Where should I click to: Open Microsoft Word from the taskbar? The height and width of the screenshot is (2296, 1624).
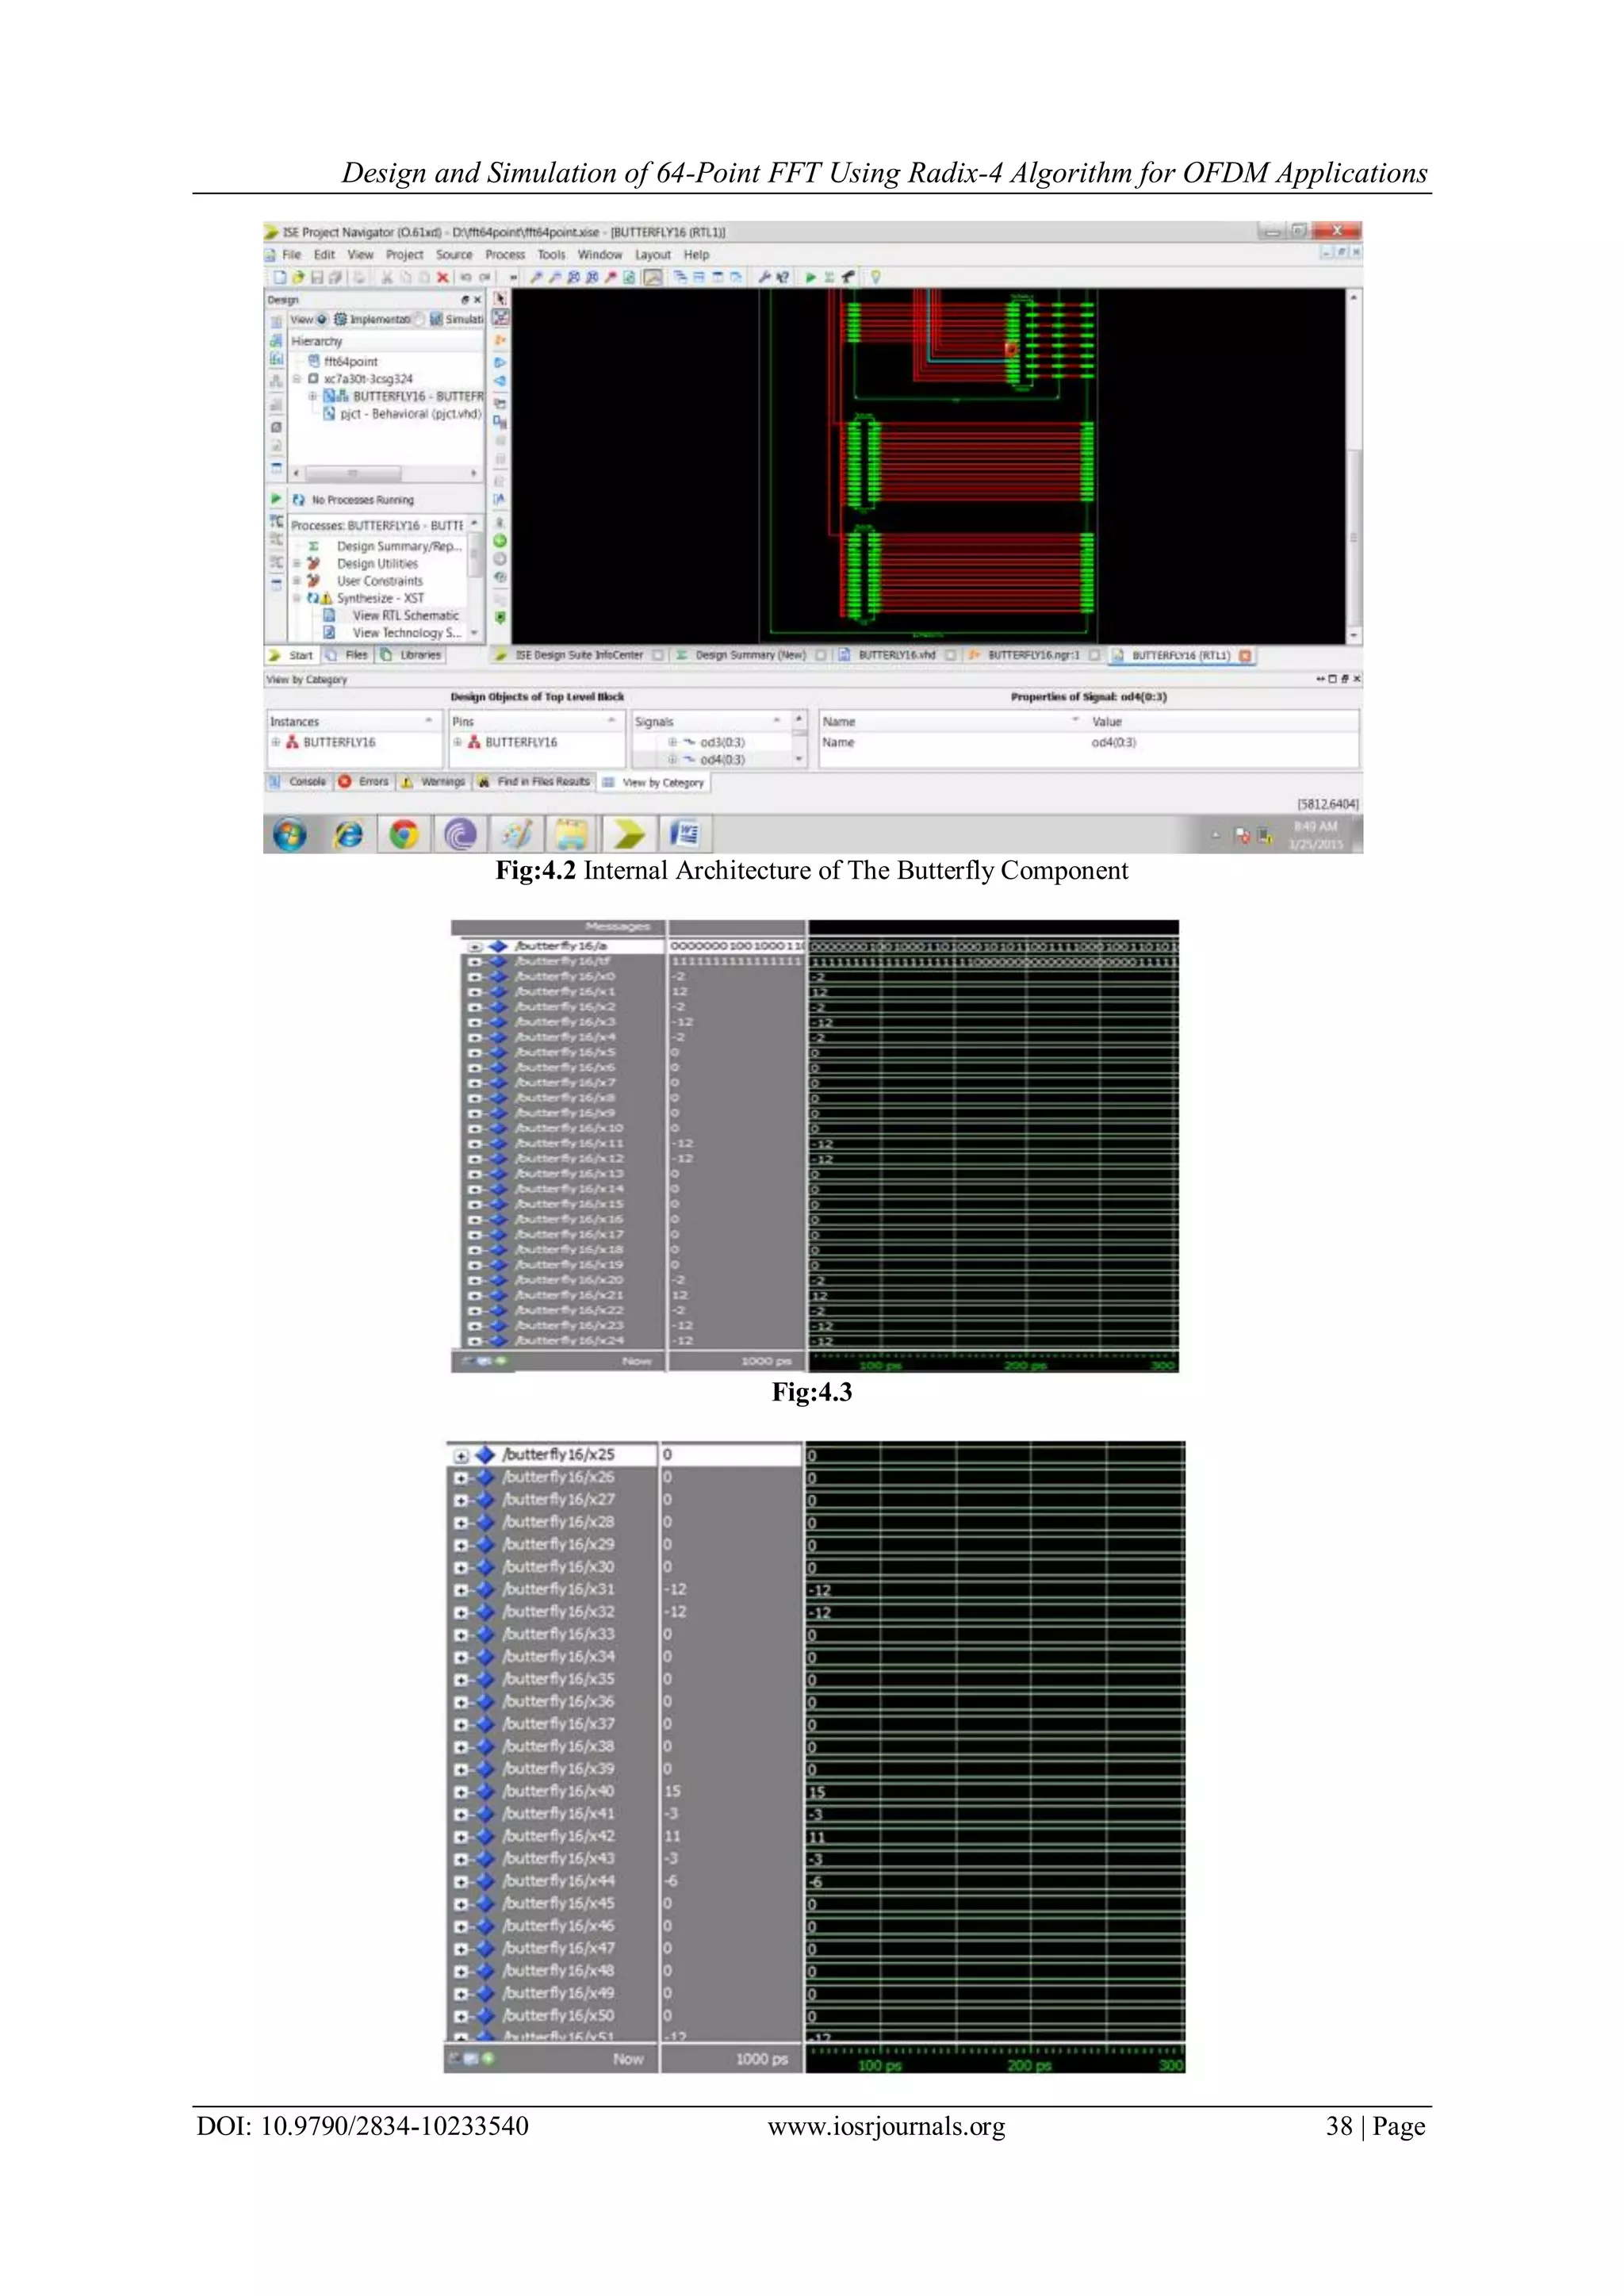click(x=686, y=834)
